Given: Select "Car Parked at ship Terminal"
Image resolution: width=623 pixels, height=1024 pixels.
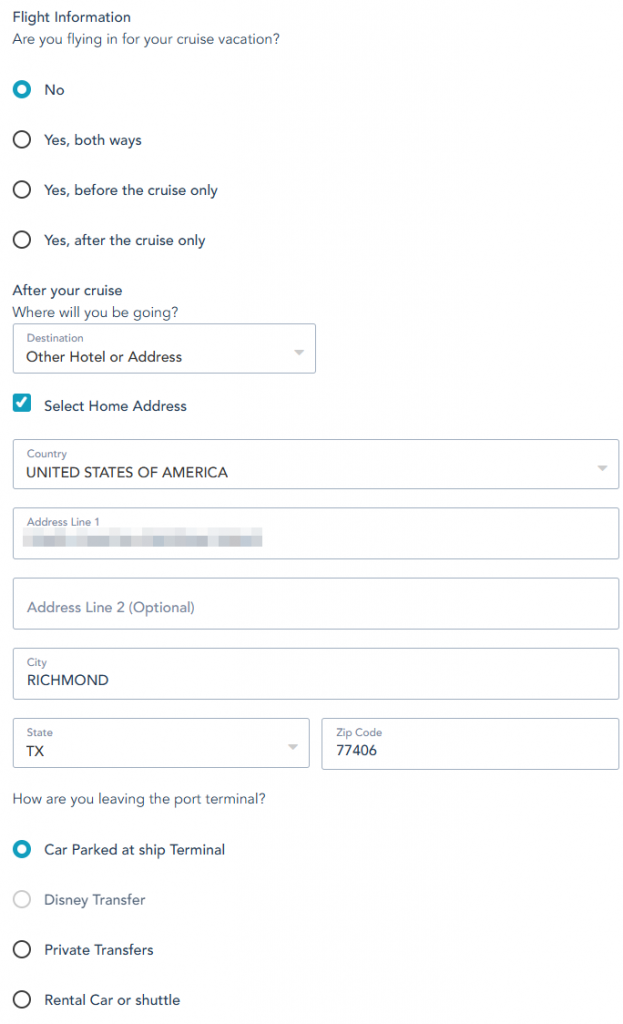Looking at the screenshot, I should click(x=22, y=850).
